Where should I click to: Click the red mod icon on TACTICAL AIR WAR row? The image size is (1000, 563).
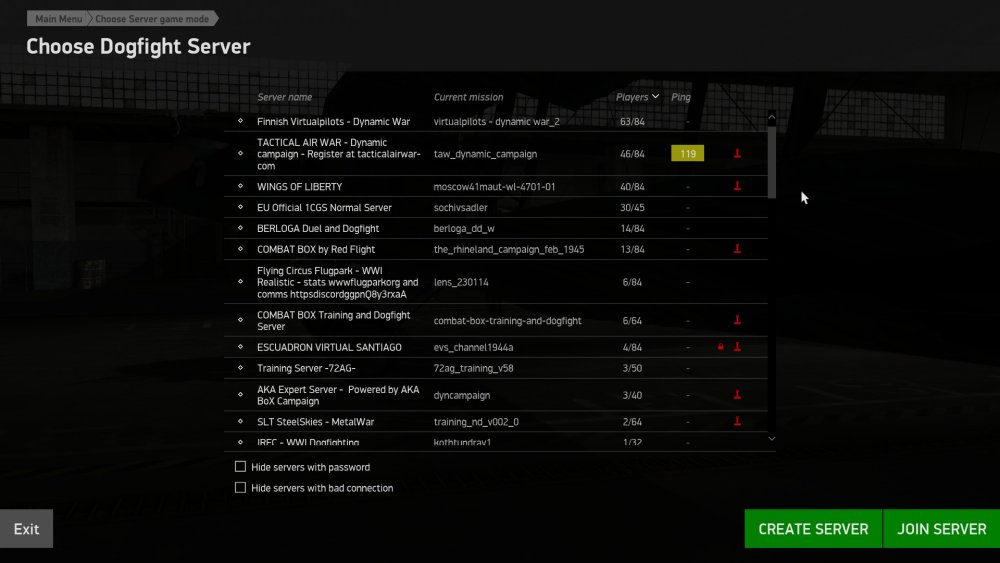click(x=737, y=154)
